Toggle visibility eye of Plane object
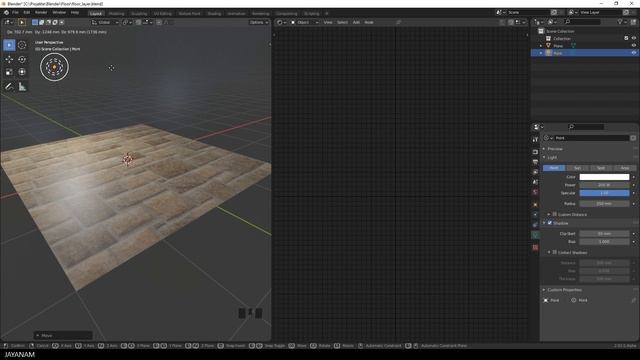Screen dimensions: 640x360 [x=634, y=46]
